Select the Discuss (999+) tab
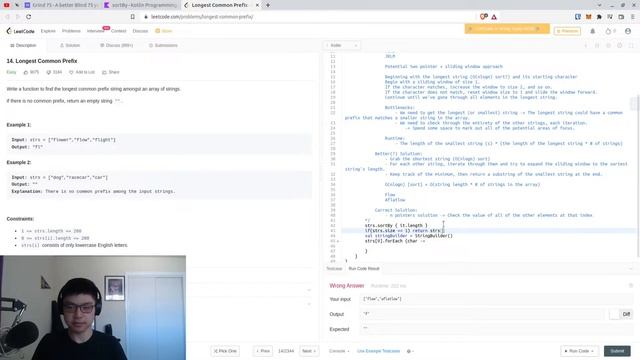This screenshot has height=360, width=640. pyautogui.click(x=117, y=45)
